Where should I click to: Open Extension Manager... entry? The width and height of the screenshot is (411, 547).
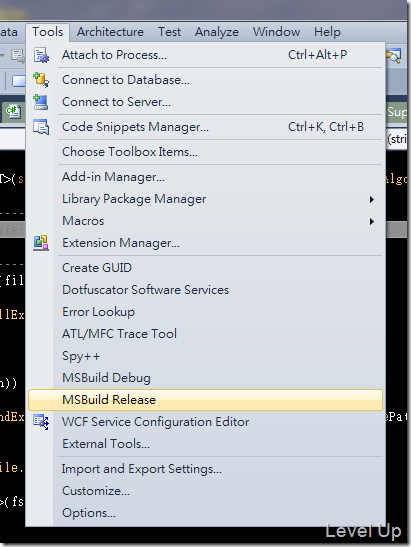[x=206, y=243]
